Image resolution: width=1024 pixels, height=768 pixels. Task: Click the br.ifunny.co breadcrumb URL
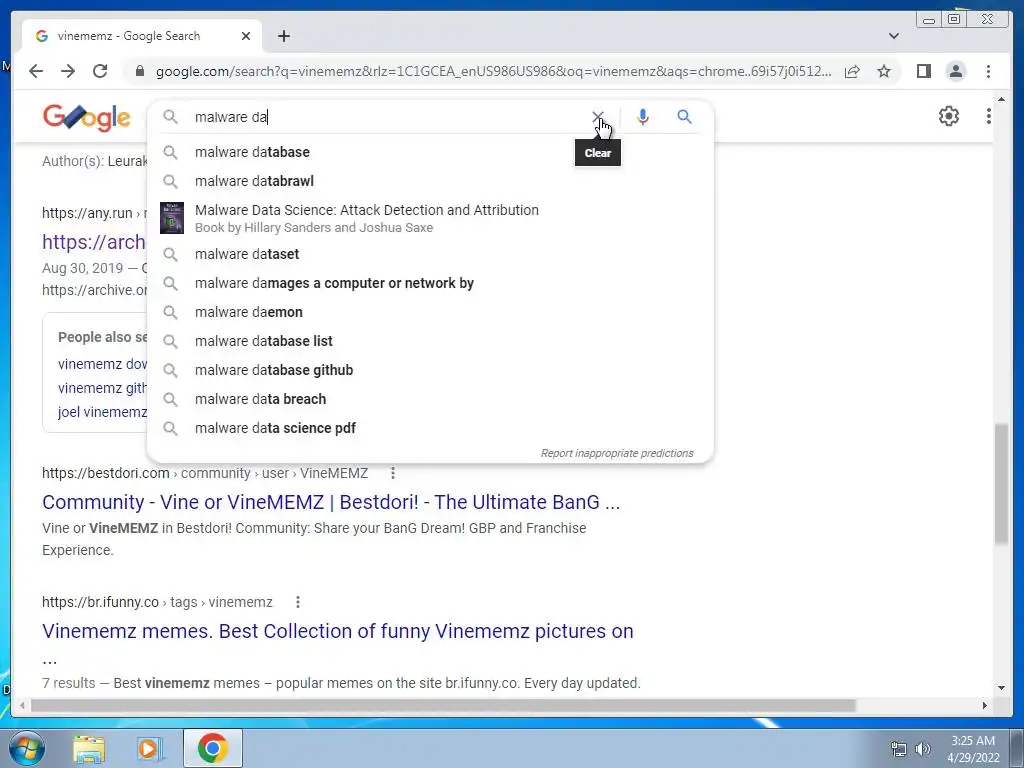(157, 602)
